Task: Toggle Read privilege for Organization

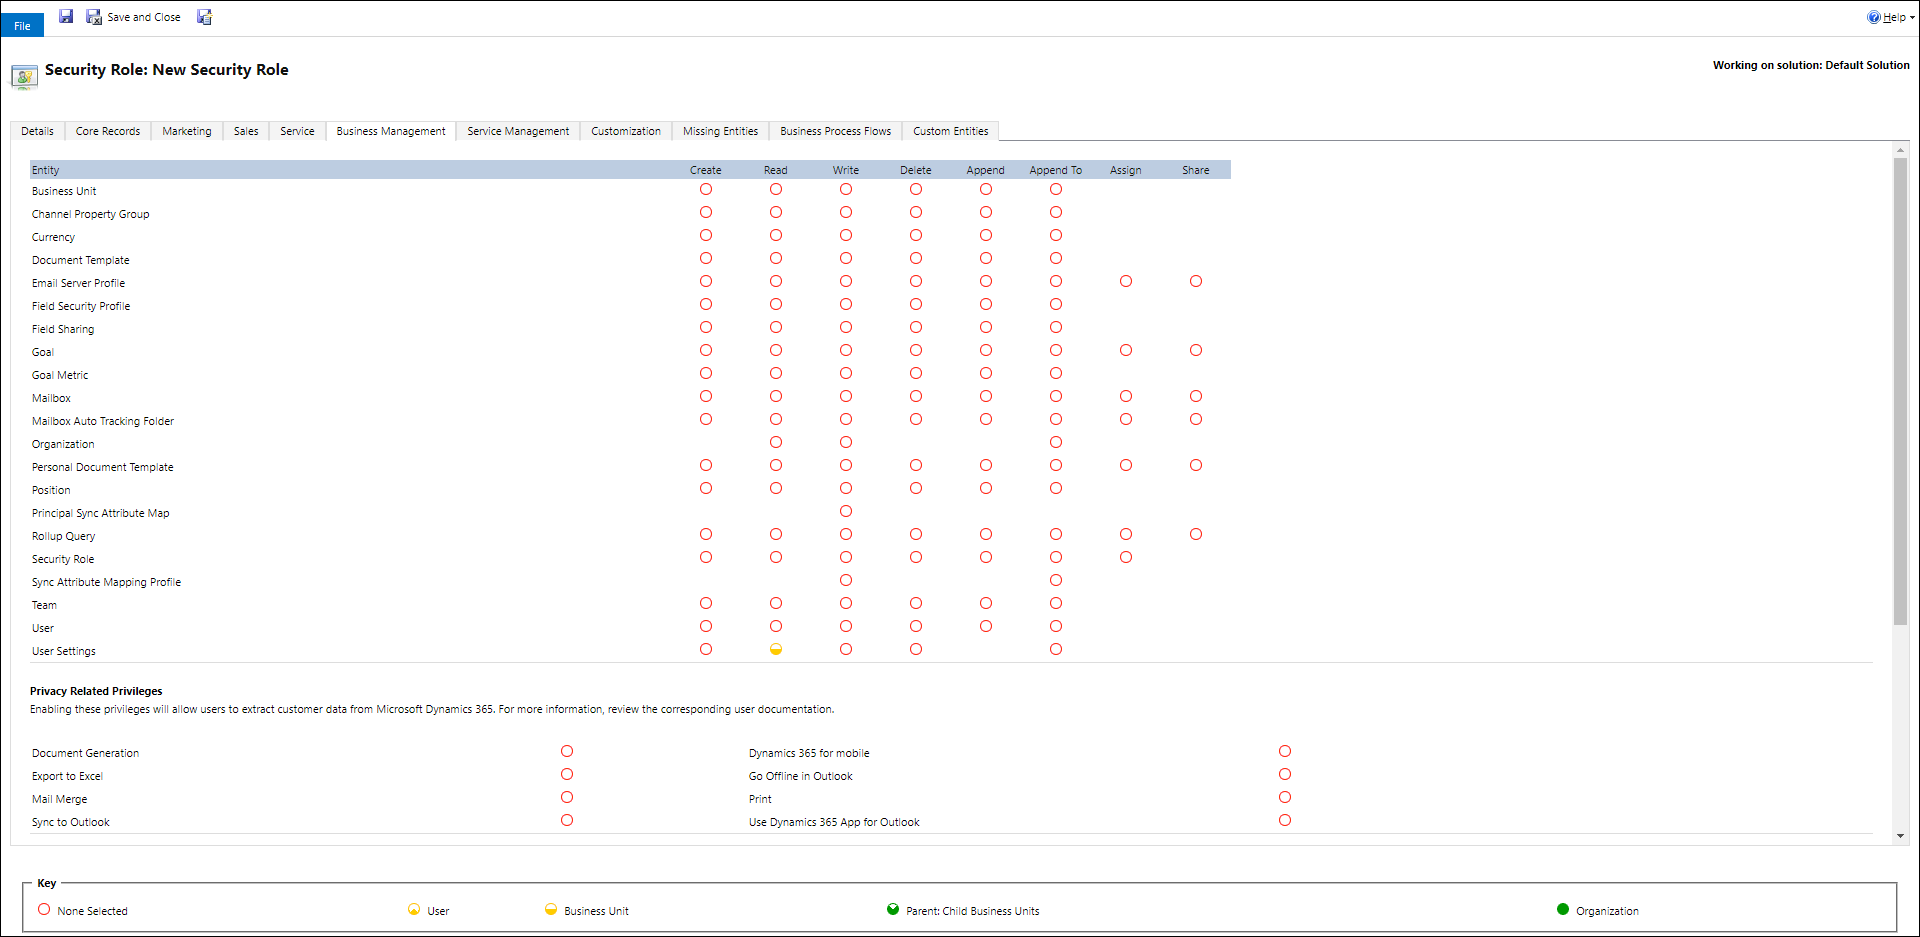Action: coord(776,442)
